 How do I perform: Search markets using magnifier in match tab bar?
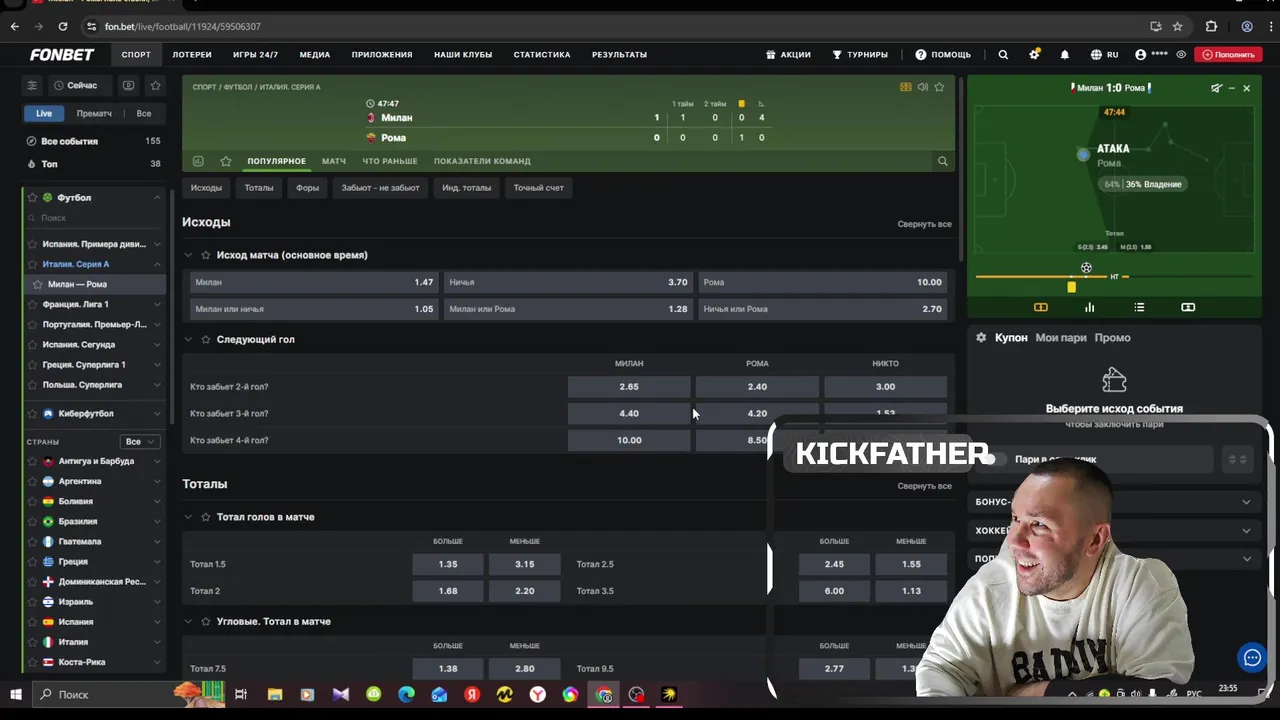coord(942,161)
